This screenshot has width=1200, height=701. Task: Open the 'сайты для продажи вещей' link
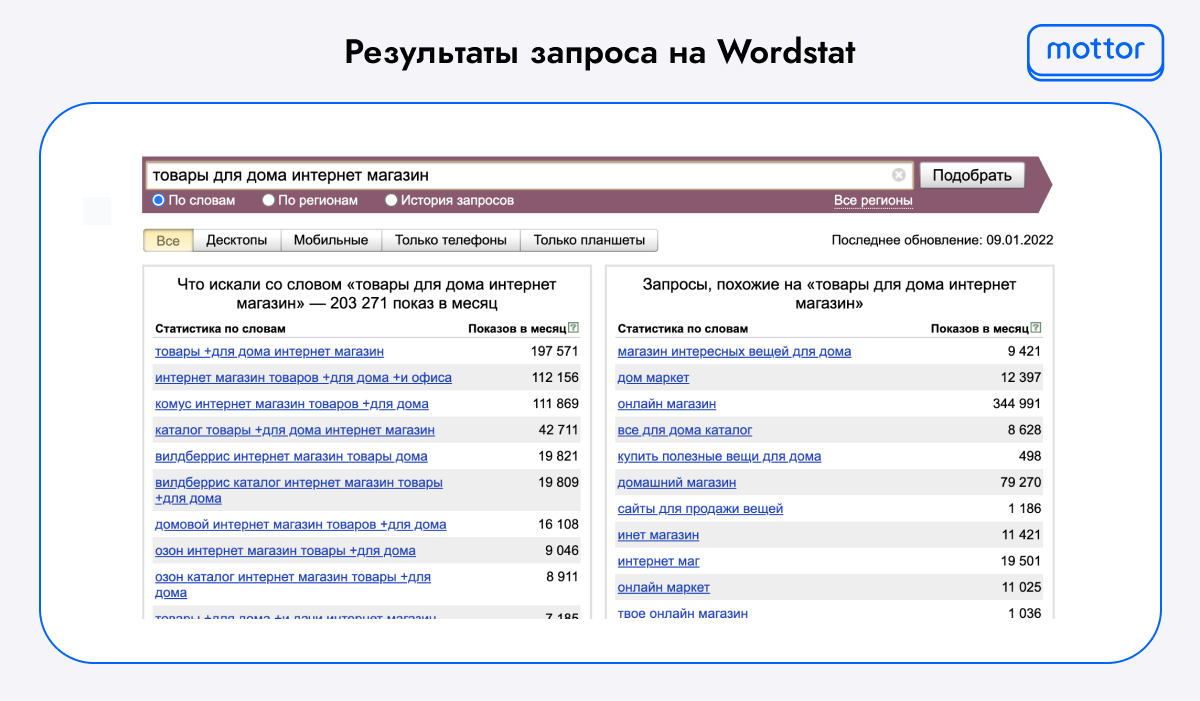pyautogui.click(x=701, y=509)
